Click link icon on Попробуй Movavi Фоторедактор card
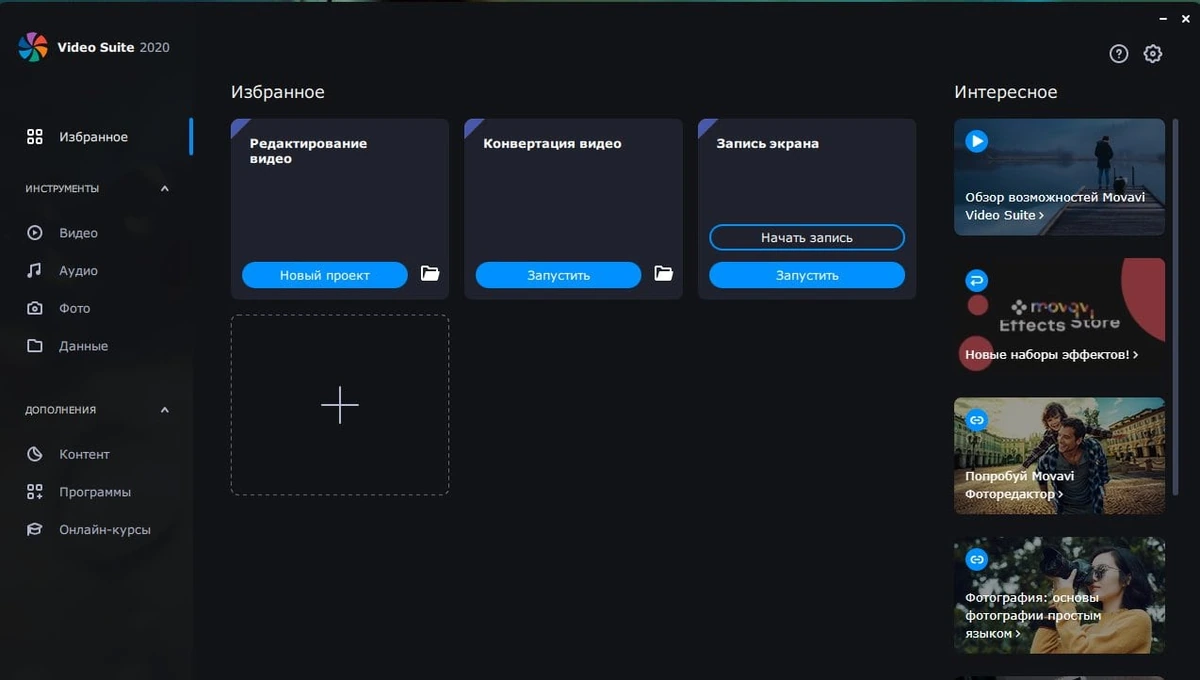The height and width of the screenshot is (680, 1200). 977,420
